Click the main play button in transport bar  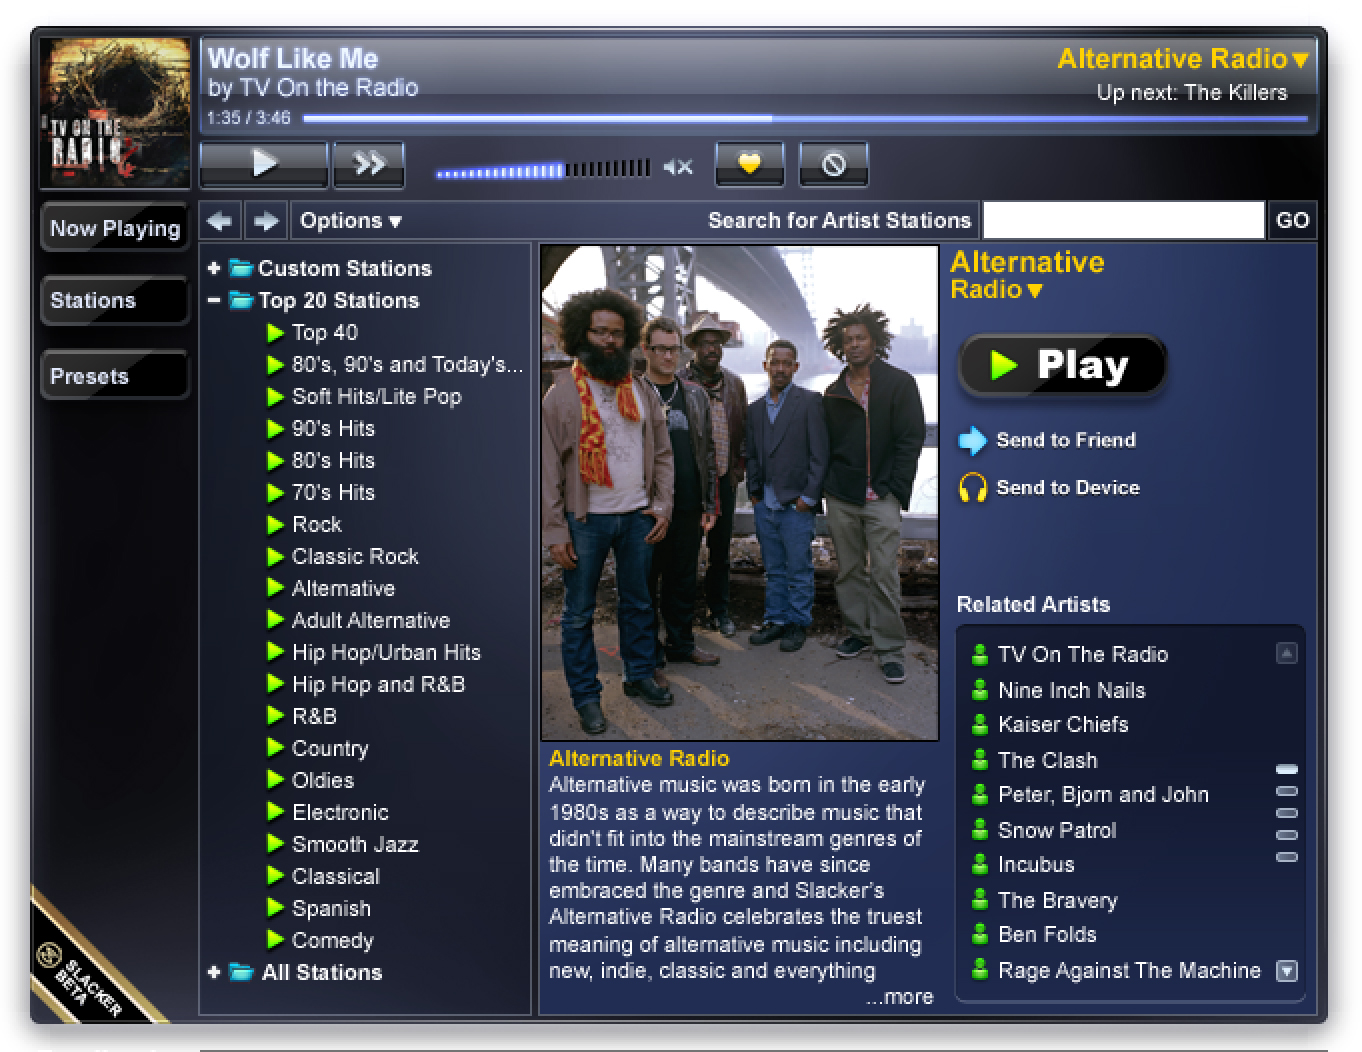[264, 164]
